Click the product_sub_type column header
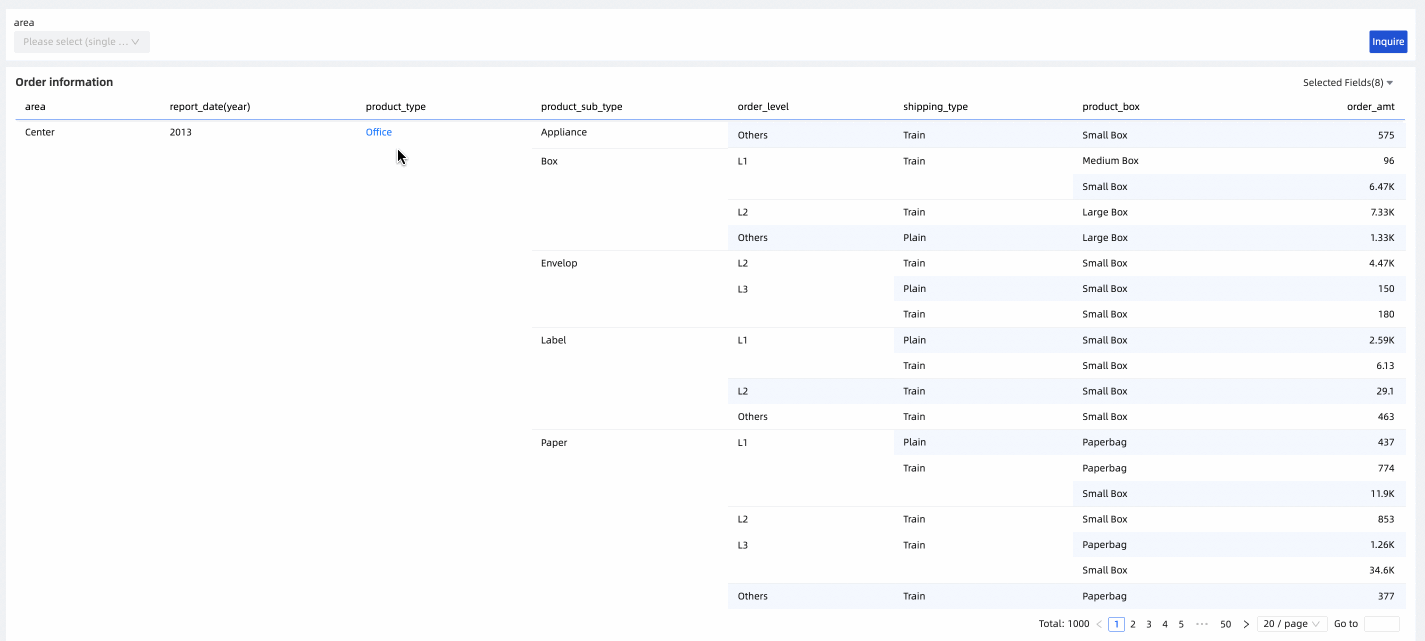 click(x=581, y=107)
